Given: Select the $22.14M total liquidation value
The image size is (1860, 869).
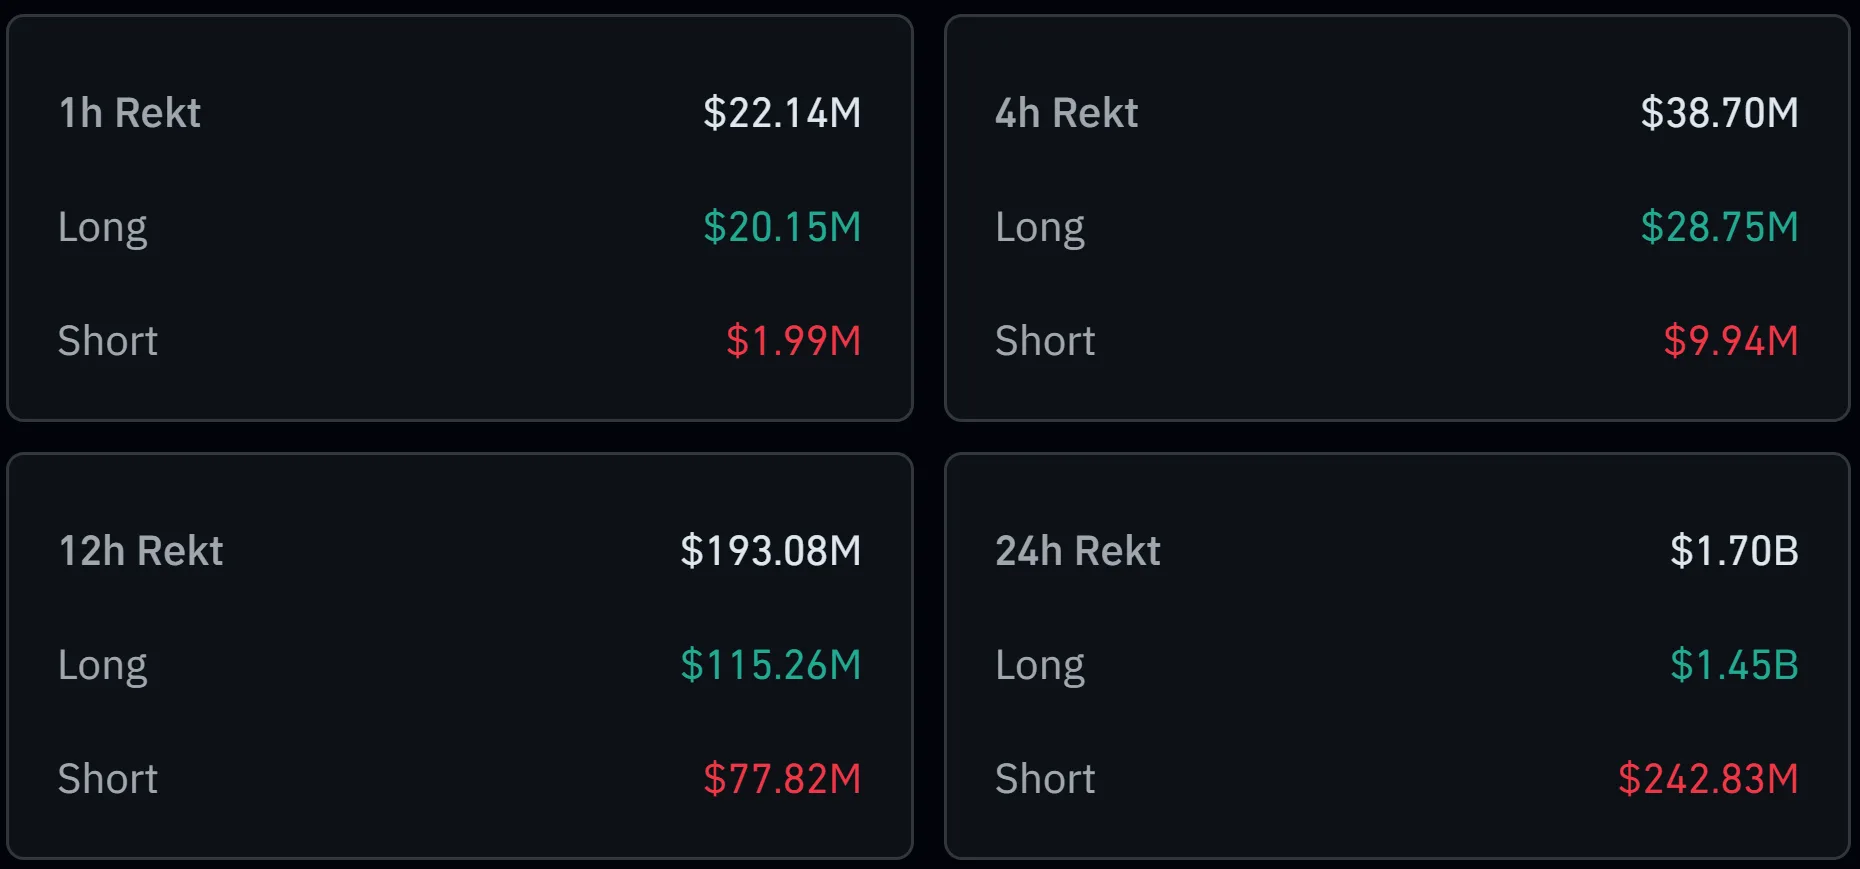Looking at the screenshot, I should point(784,113).
